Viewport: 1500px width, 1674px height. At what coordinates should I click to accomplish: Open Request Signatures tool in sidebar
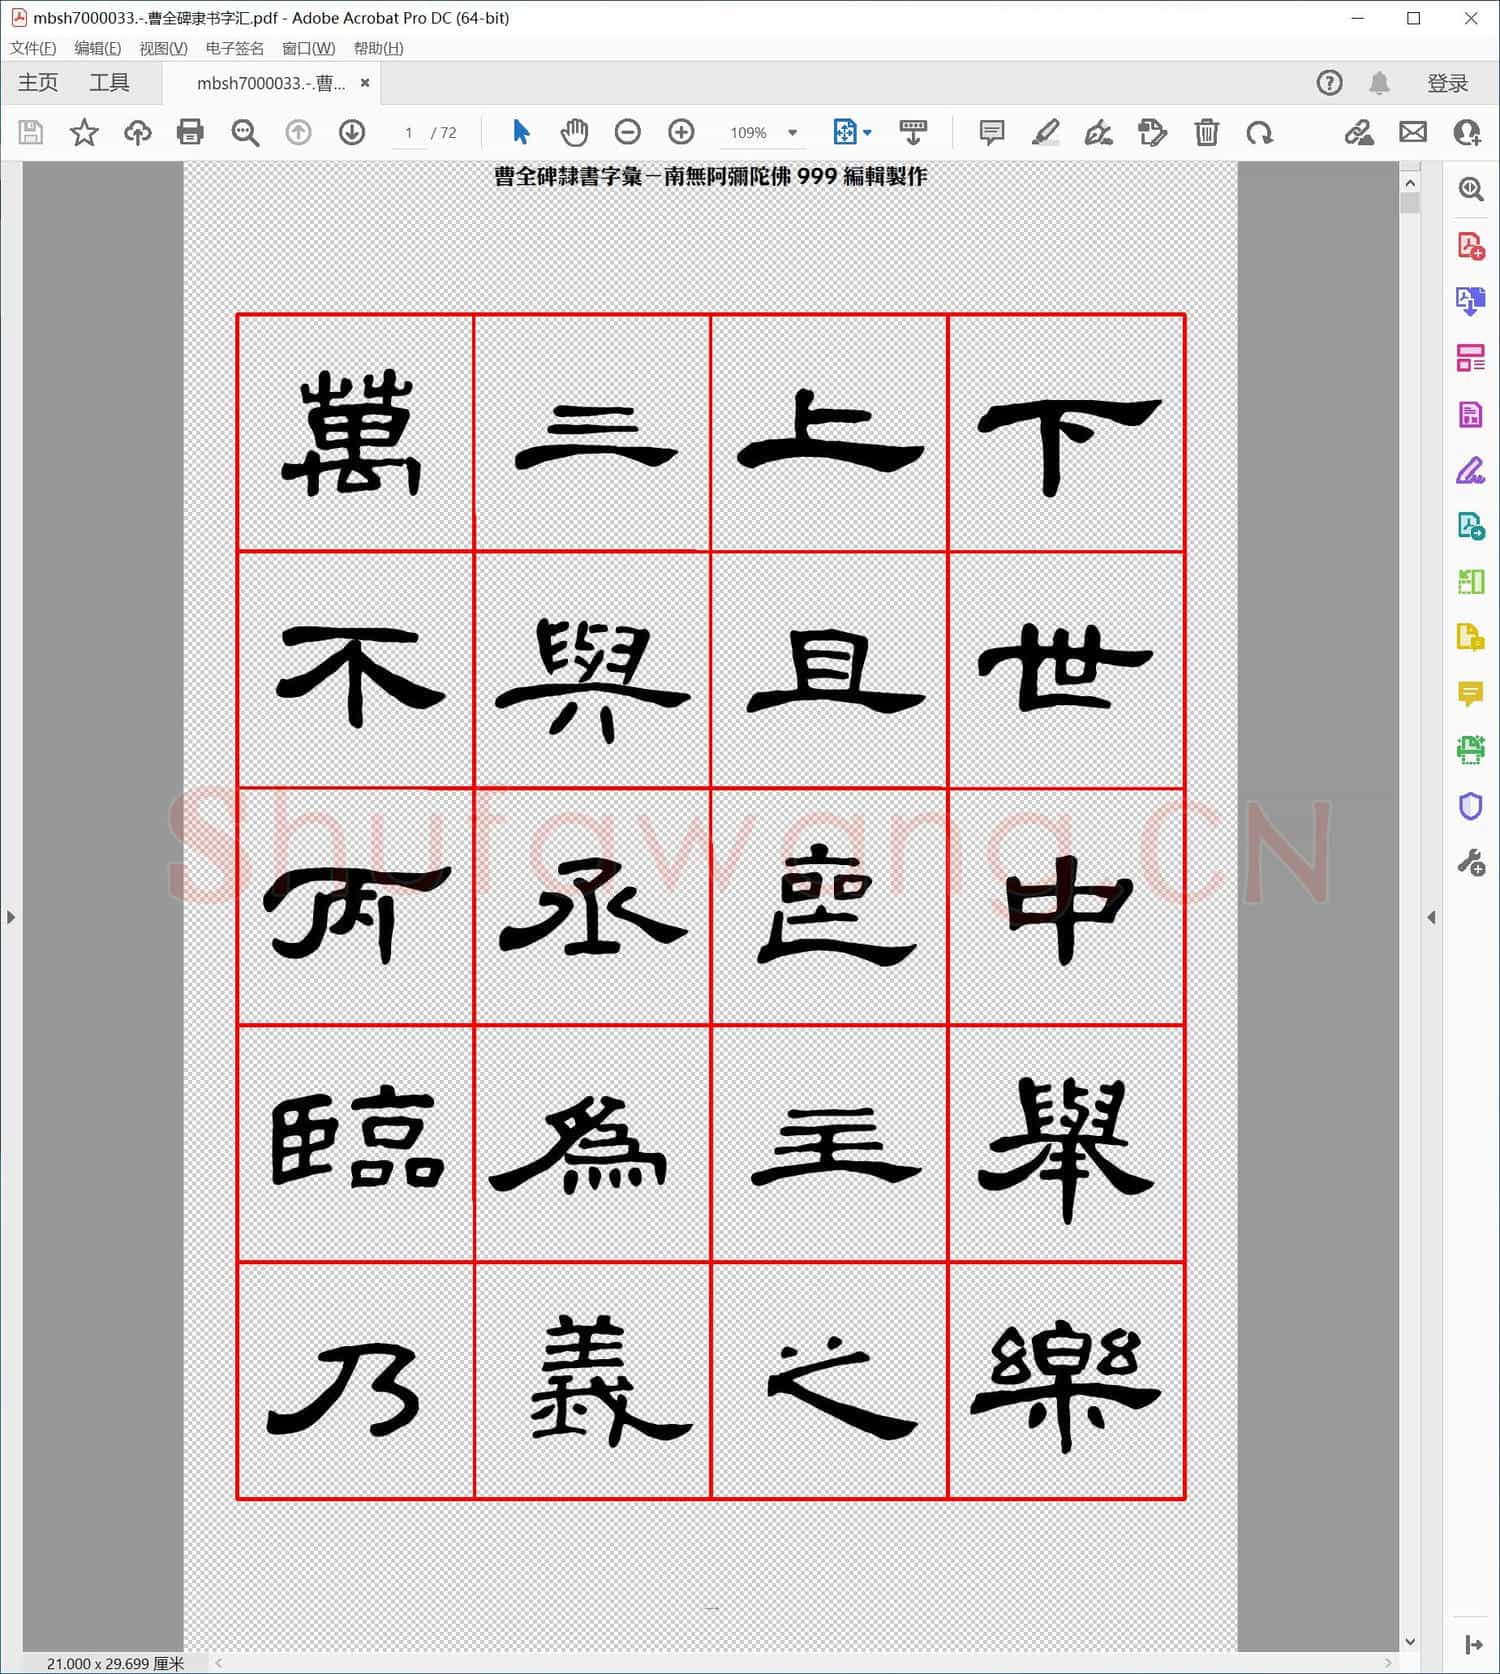tap(1470, 526)
